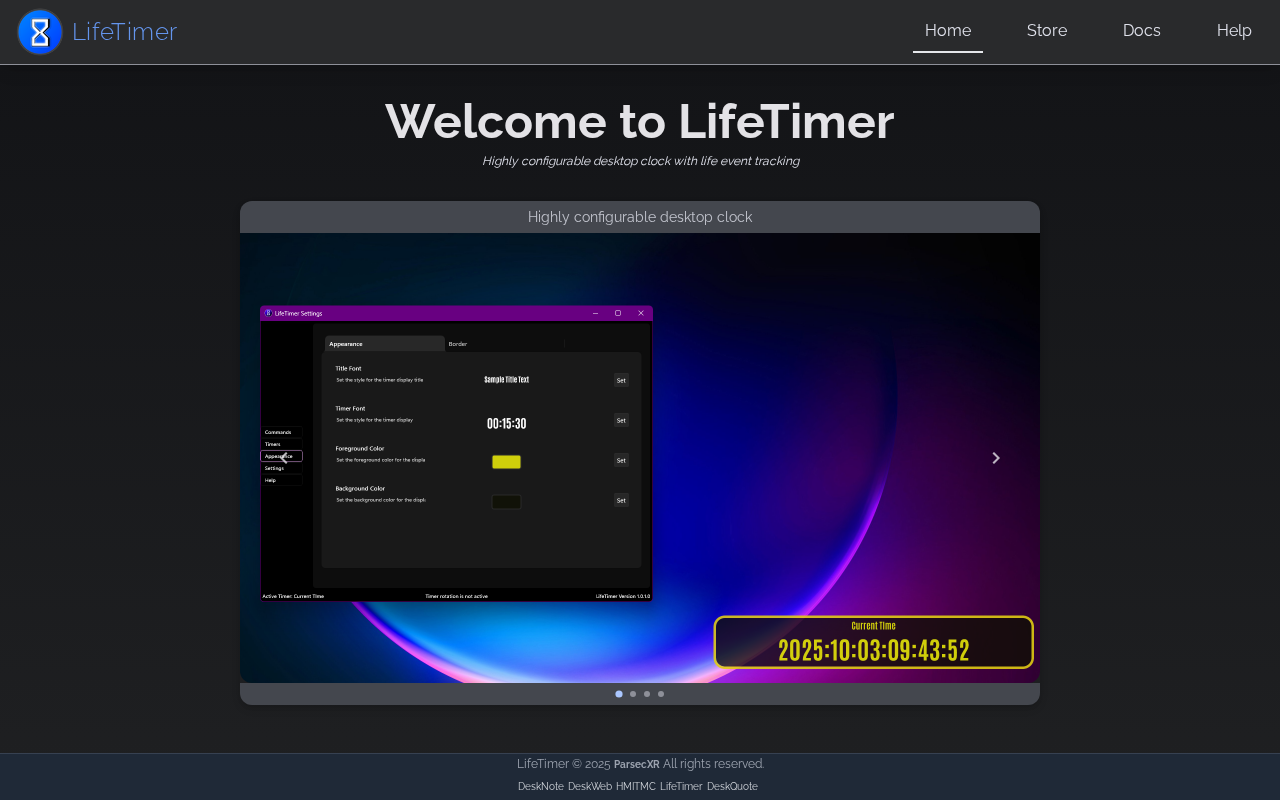Click the yellow Current Time clock in the slide

873,642
